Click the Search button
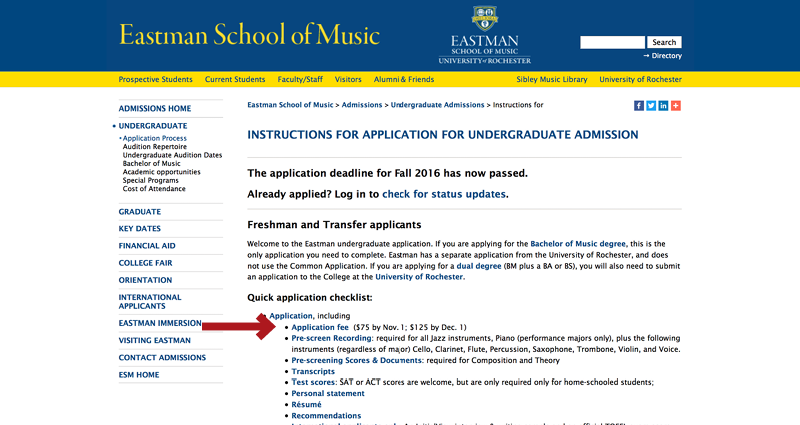Viewport: 800px width, 425px height. point(664,42)
